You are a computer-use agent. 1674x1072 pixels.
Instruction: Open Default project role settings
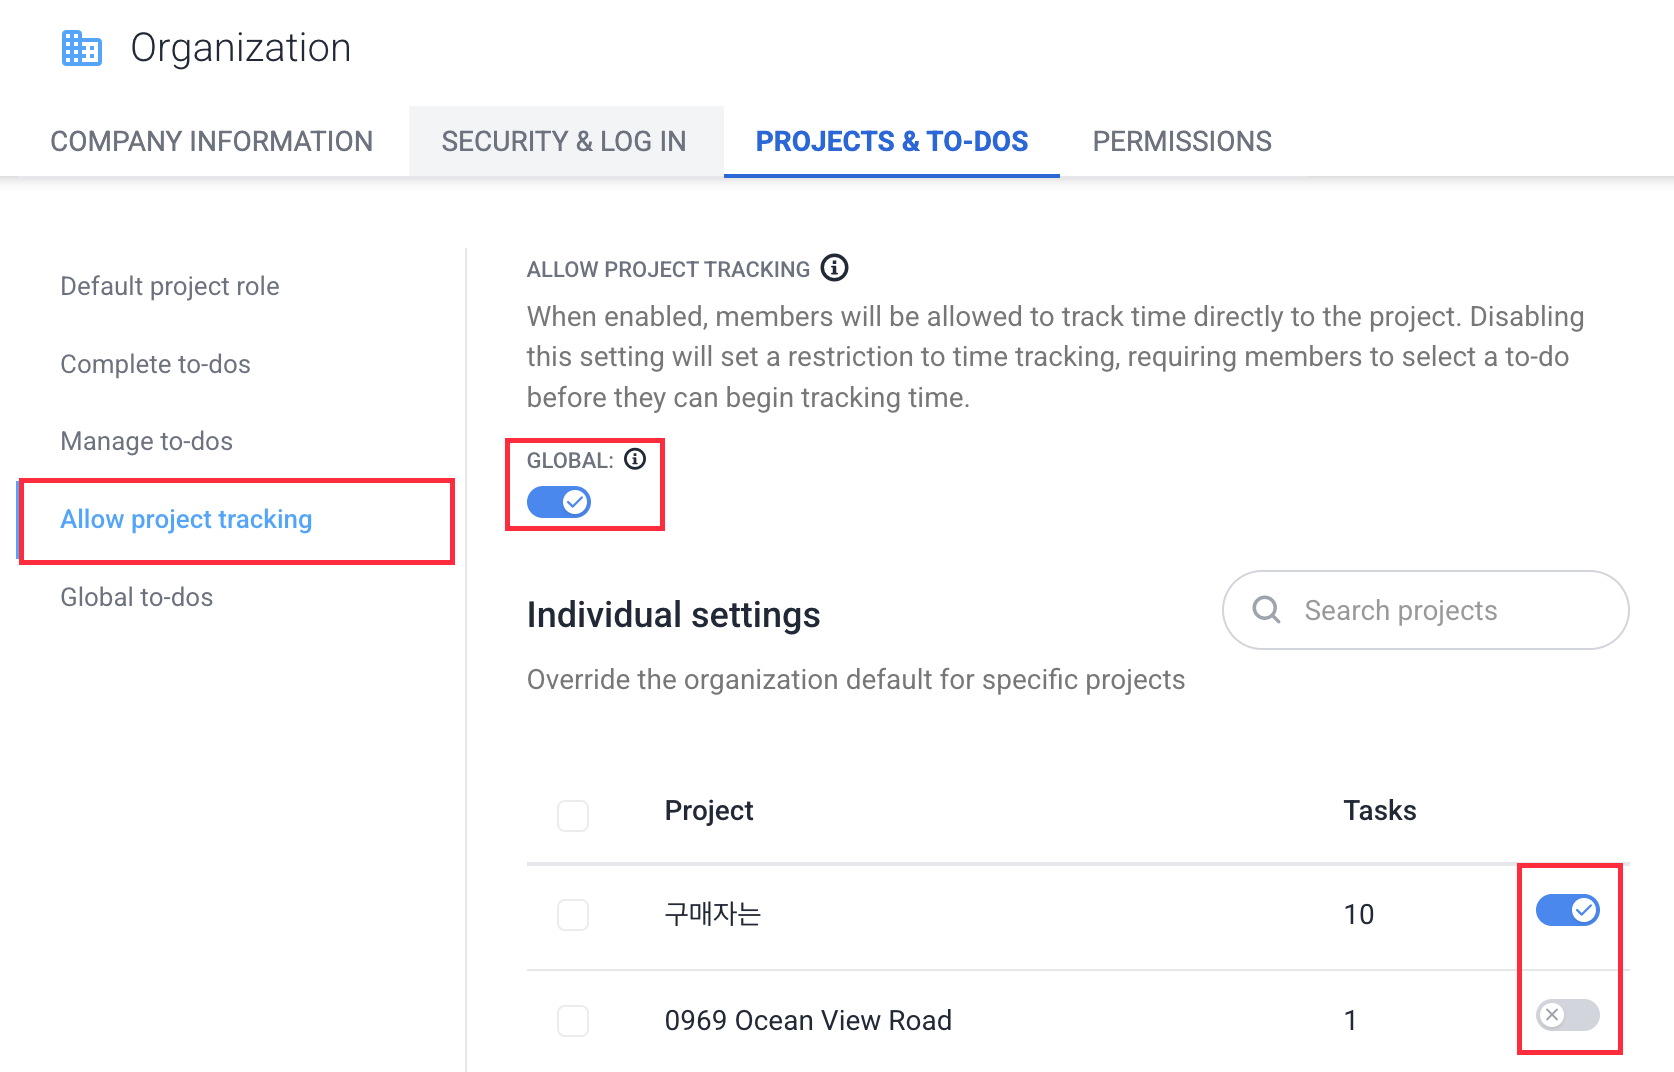[170, 287]
